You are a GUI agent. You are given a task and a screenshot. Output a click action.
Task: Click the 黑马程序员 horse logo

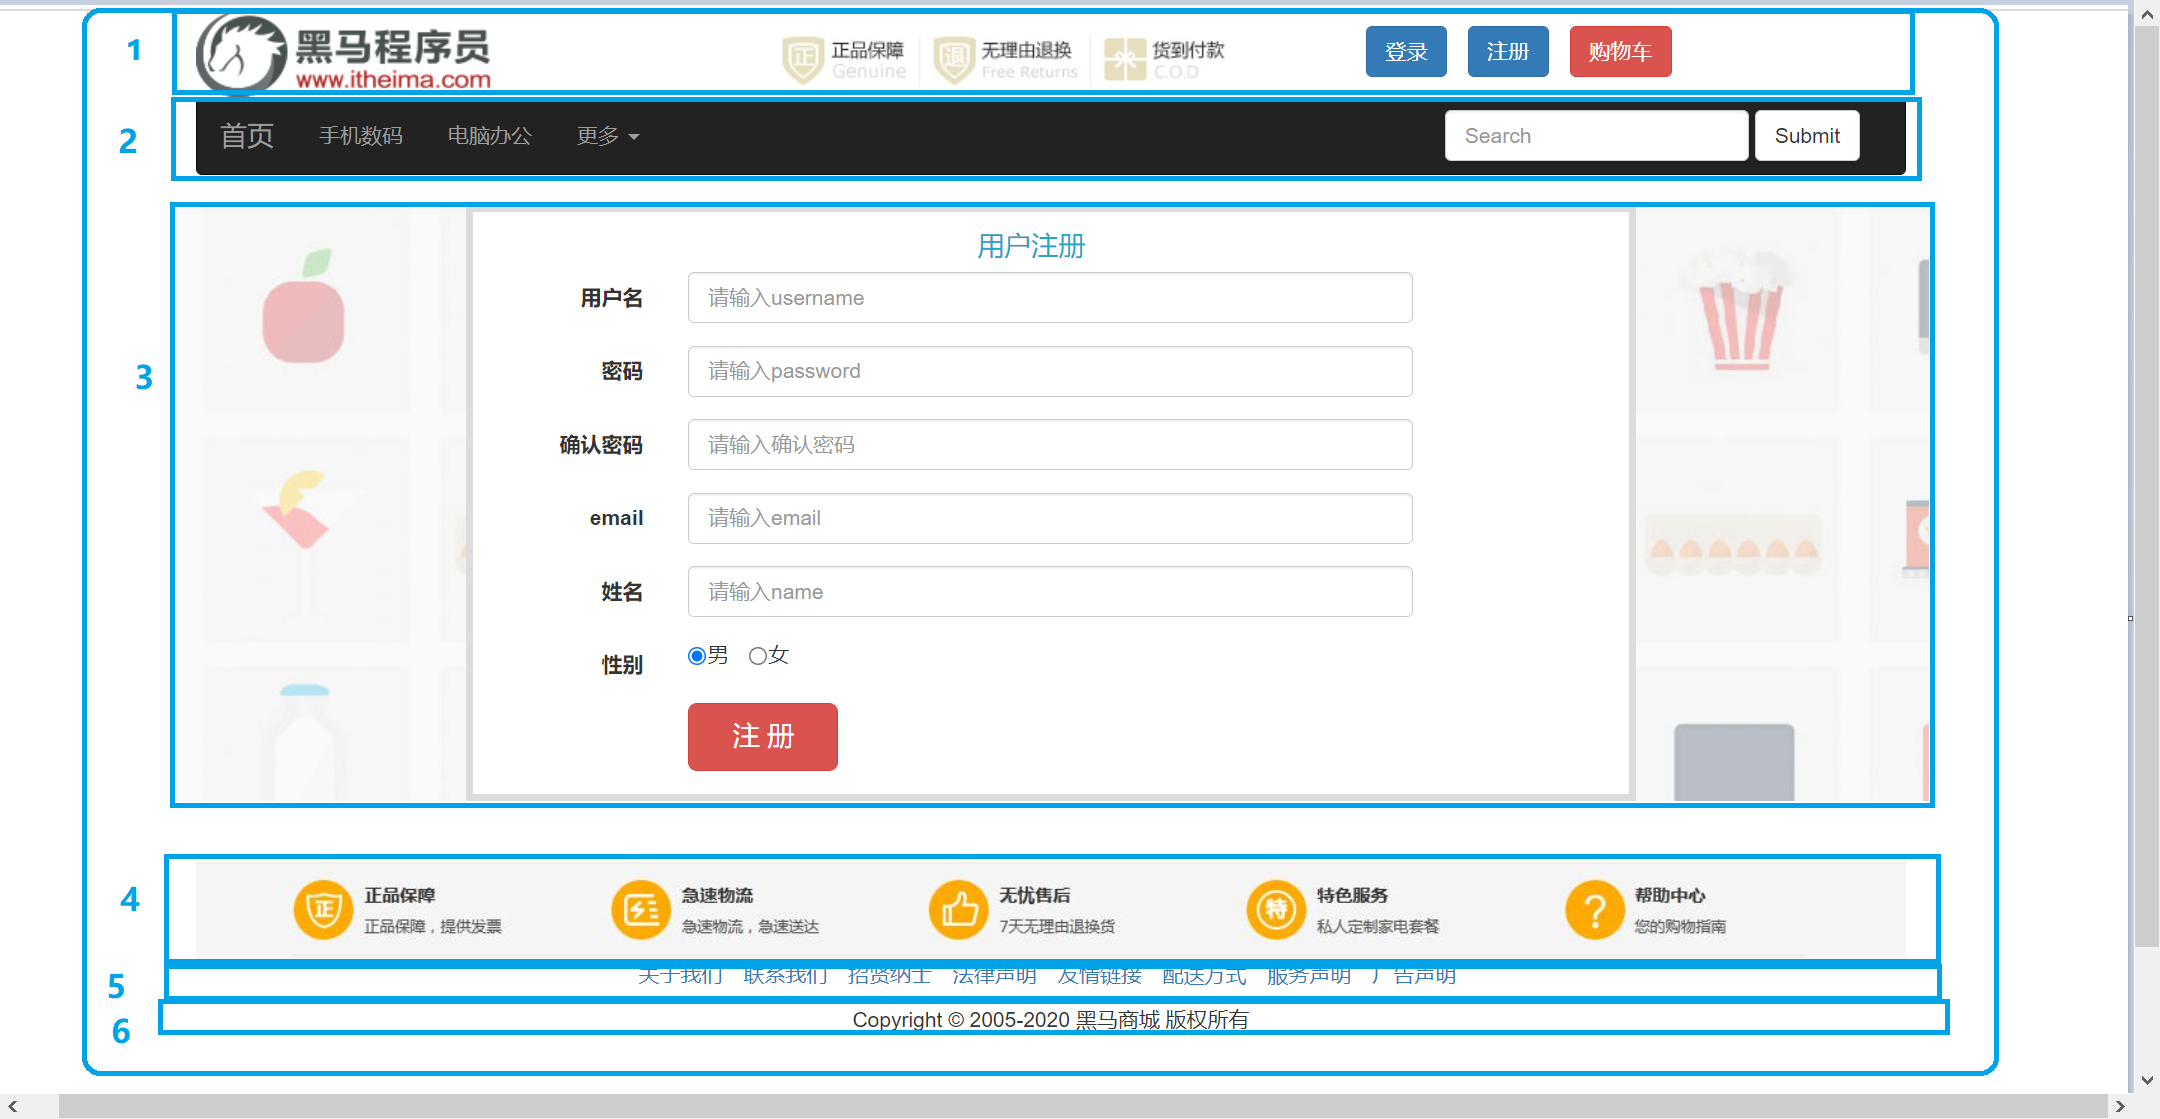pyautogui.click(x=242, y=54)
